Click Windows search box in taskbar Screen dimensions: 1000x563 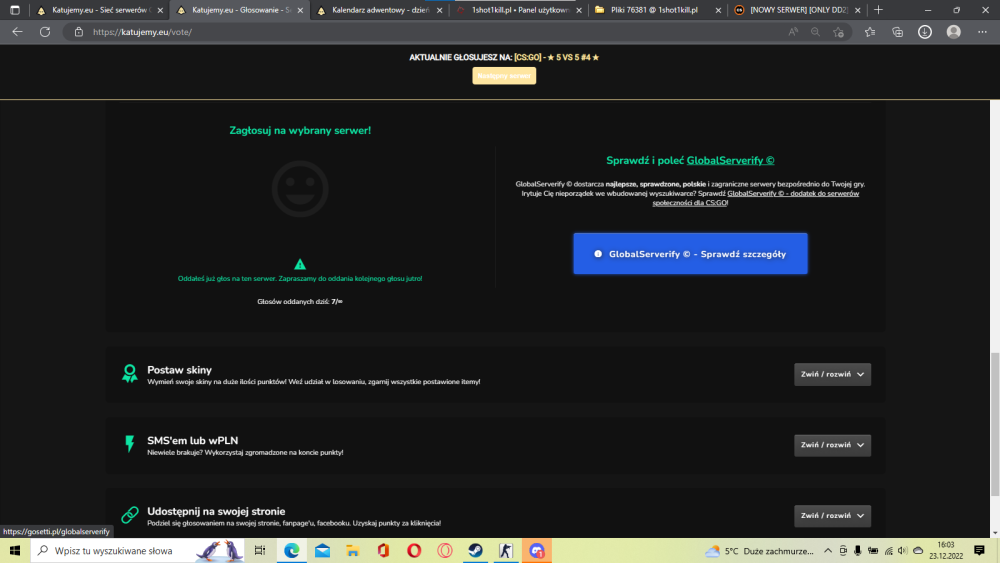[x=137, y=550]
